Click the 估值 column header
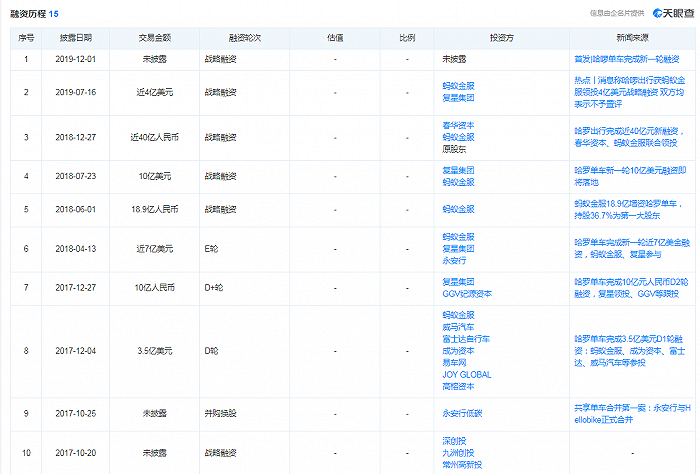700x474 pixels. (x=335, y=38)
